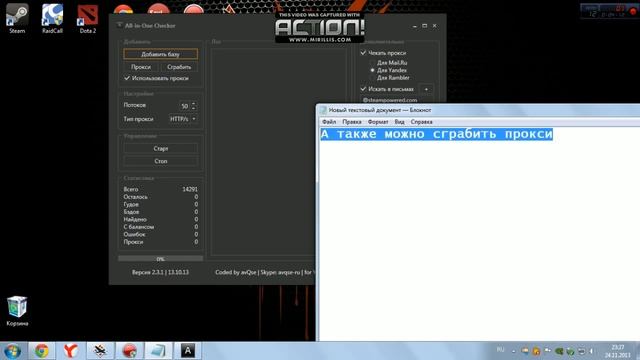This screenshot has width=640, height=360.
Task: Click 'Coded by avQse' footer text
Action: tap(236, 272)
